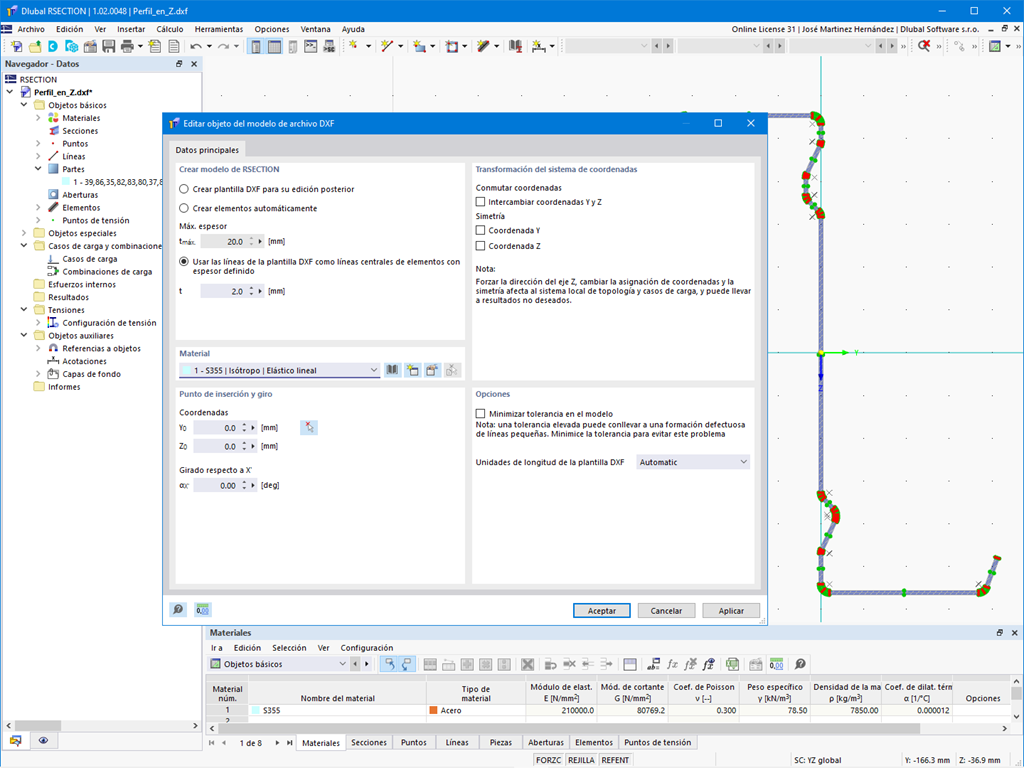Viewport: 1024px width, 768px height.
Task: Click the material library book icon in main toolbar
Action: tap(515, 46)
